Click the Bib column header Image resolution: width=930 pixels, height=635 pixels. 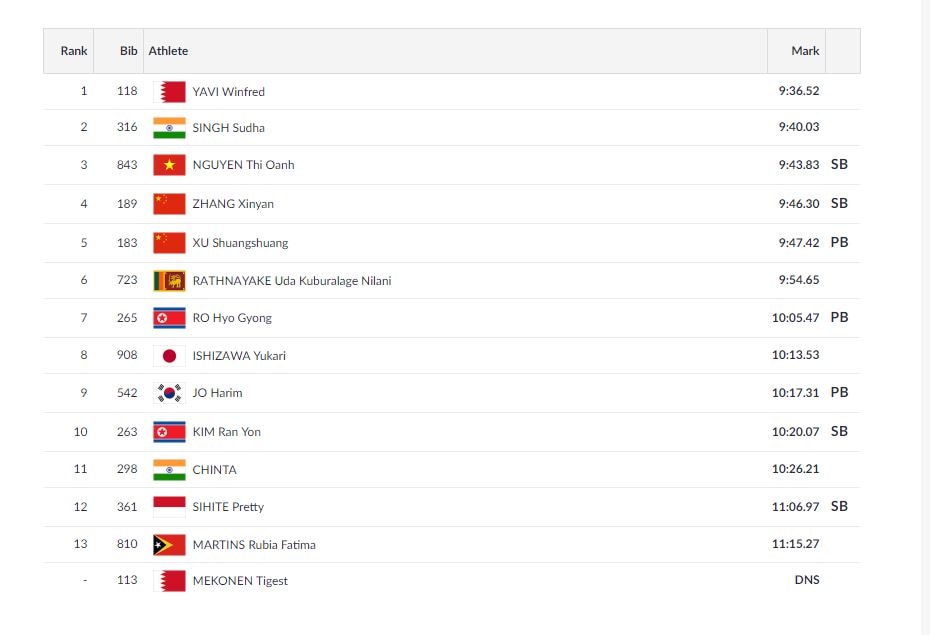(x=128, y=51)
